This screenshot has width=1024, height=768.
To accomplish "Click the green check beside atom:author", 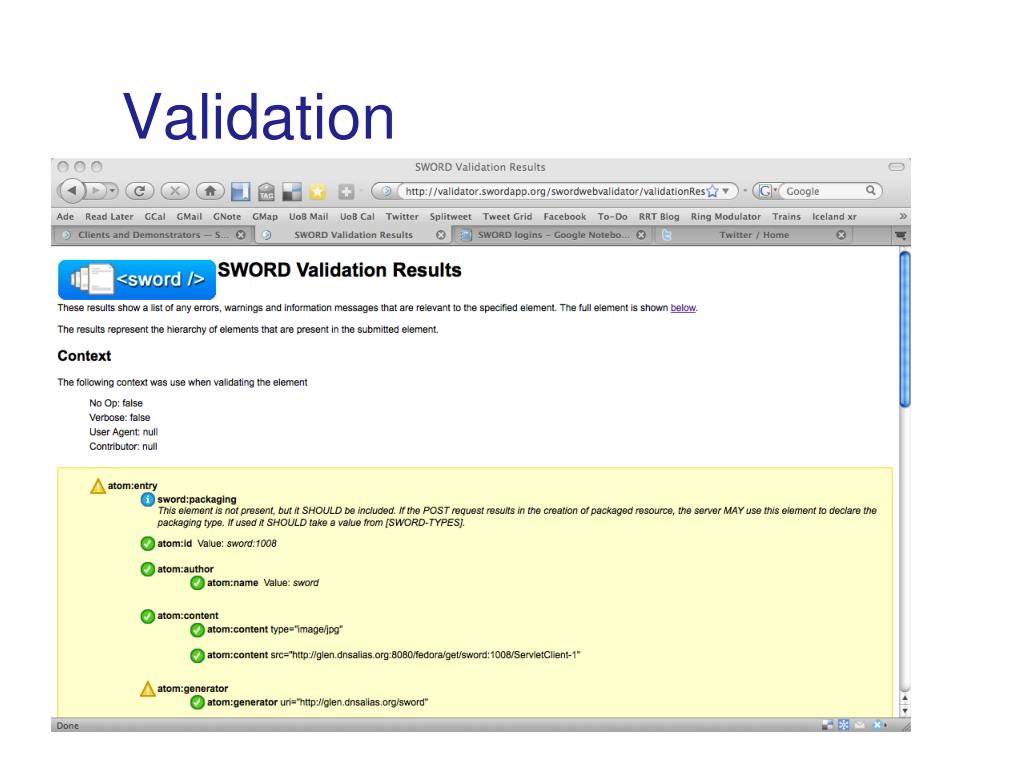I will click(x=148, y=569).
